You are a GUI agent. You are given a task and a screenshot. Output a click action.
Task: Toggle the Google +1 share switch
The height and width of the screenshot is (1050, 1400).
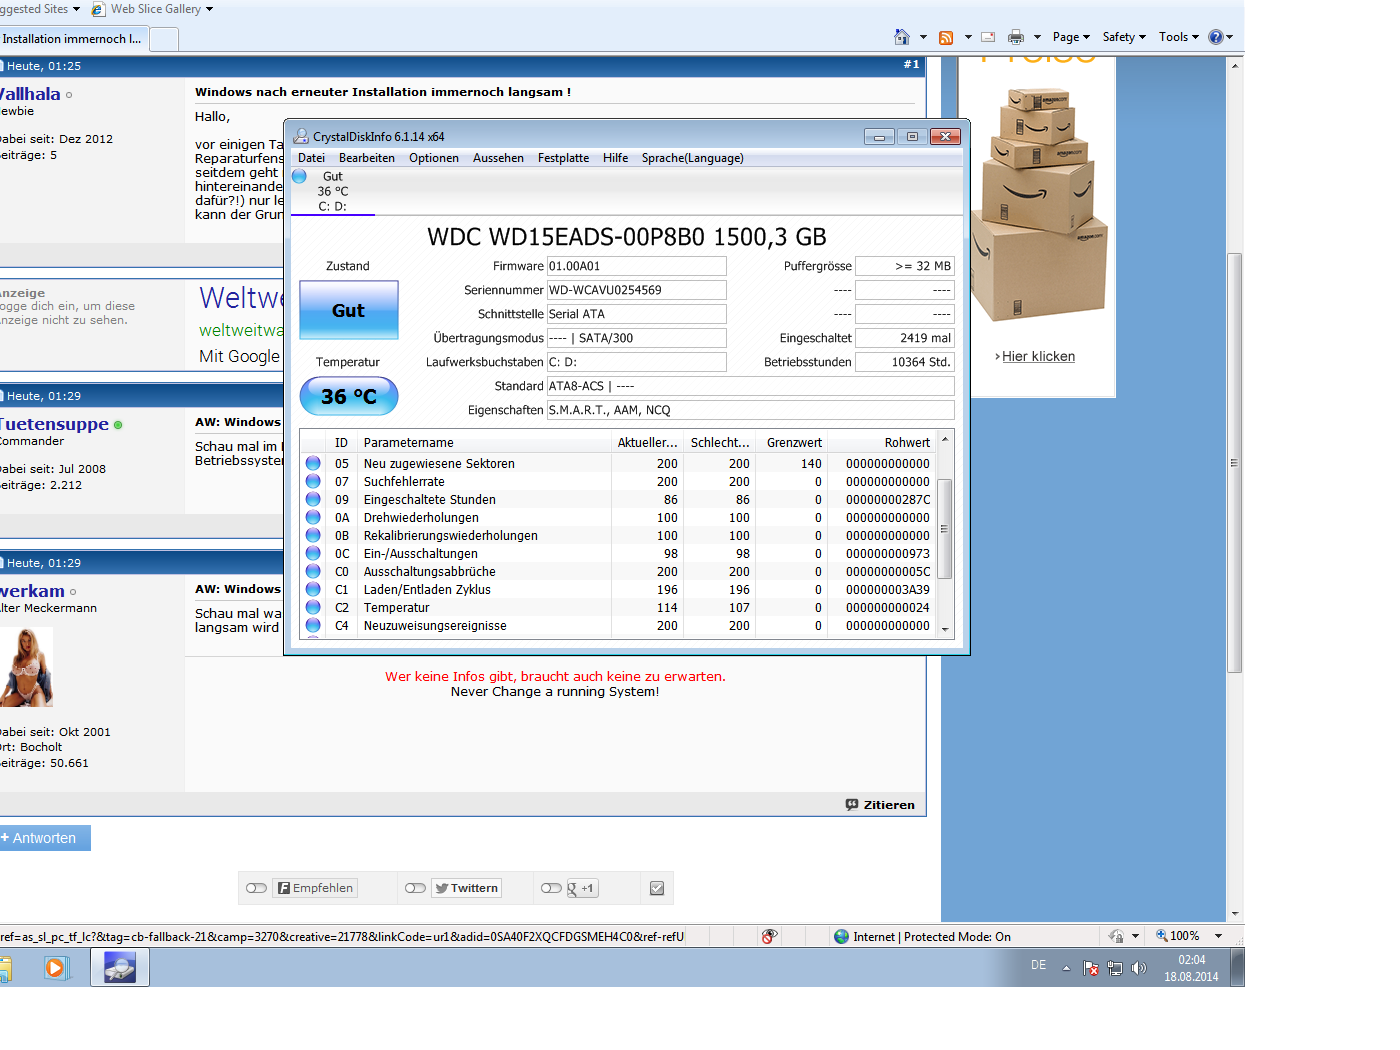[x=552, y=888]
